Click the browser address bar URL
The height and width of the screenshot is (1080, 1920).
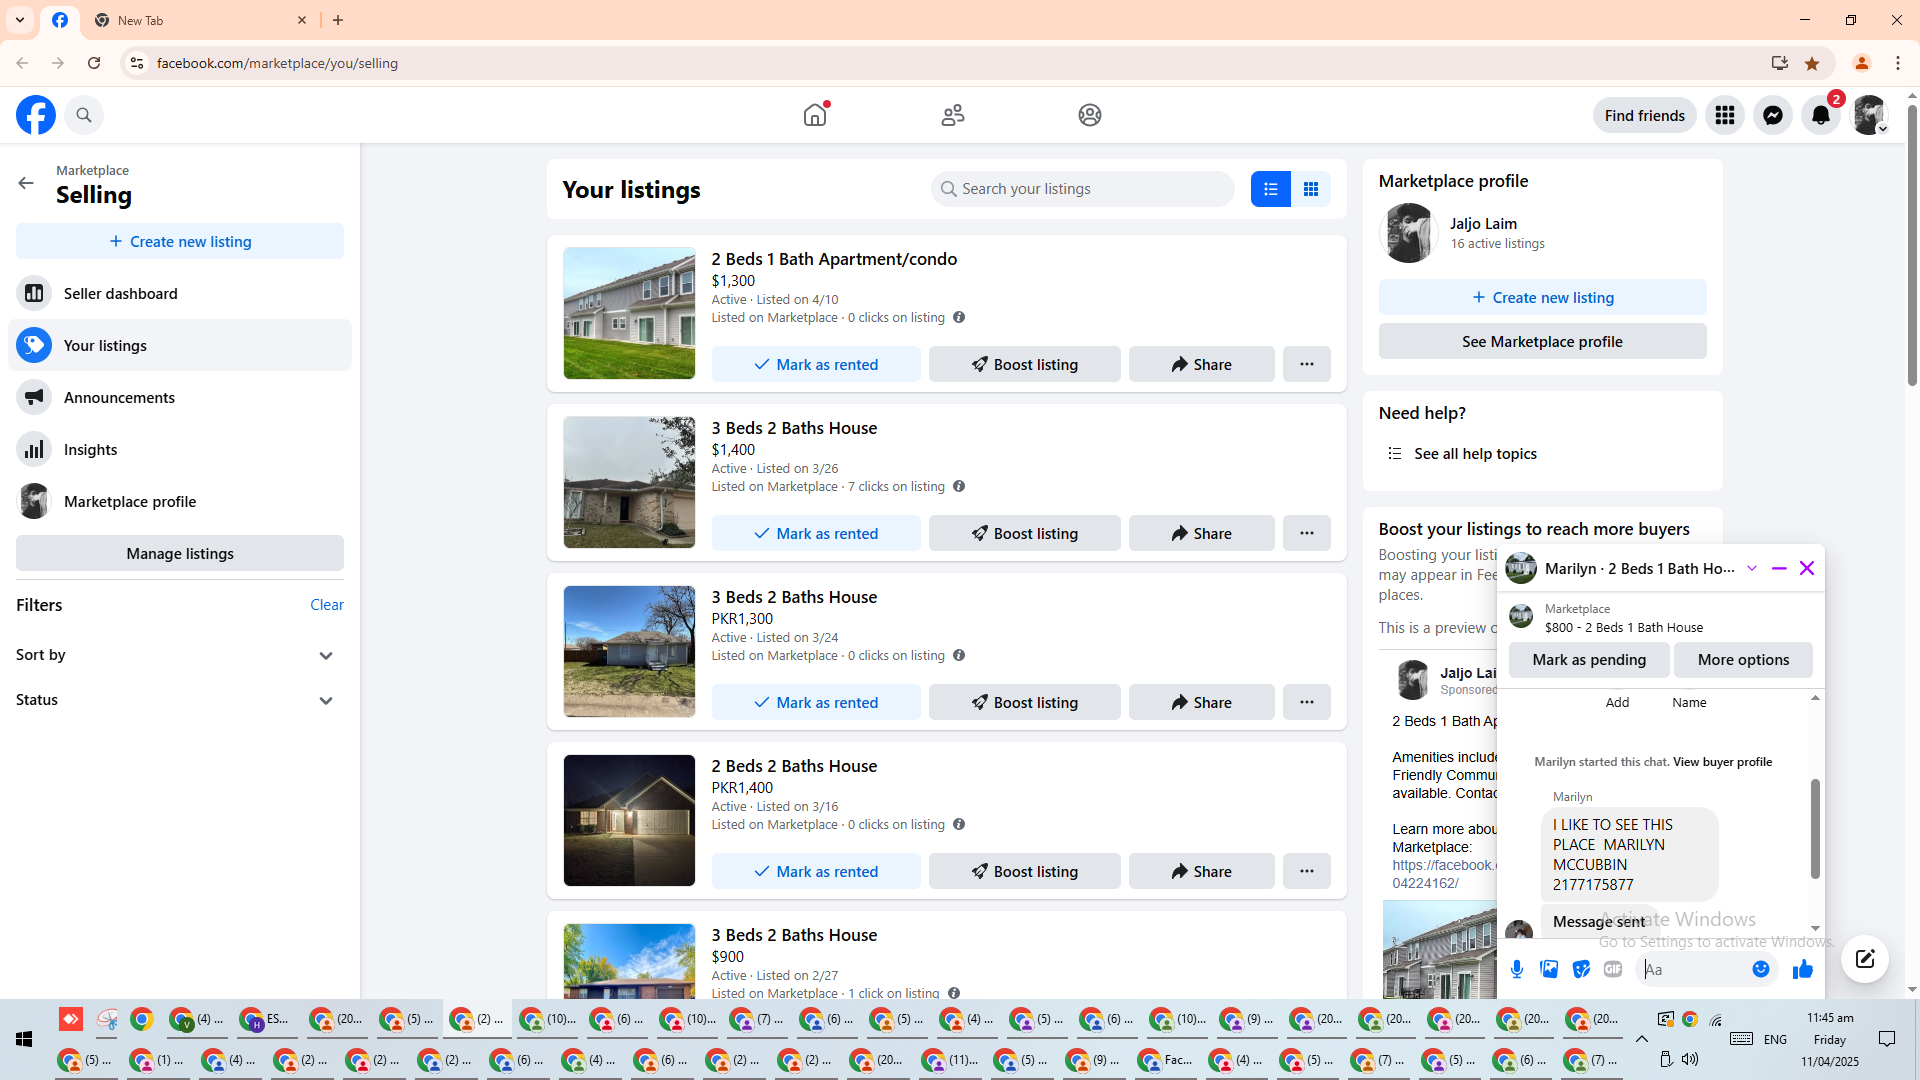click(278, 63)
